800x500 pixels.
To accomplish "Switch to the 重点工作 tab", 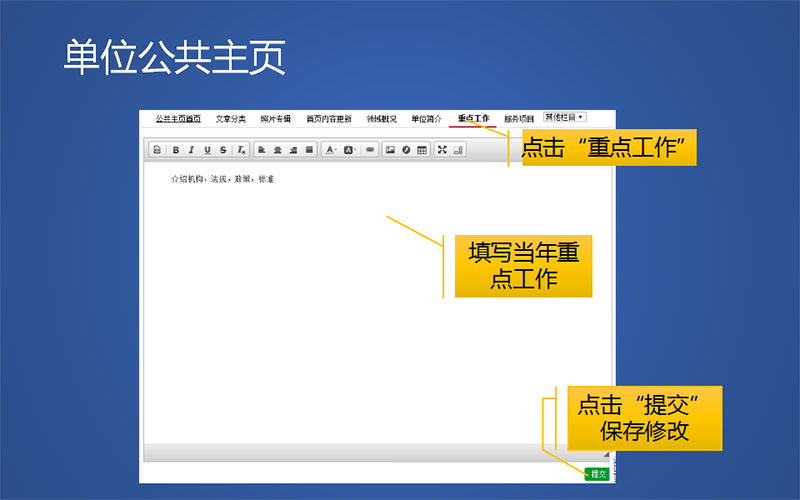I will point(473,119).
